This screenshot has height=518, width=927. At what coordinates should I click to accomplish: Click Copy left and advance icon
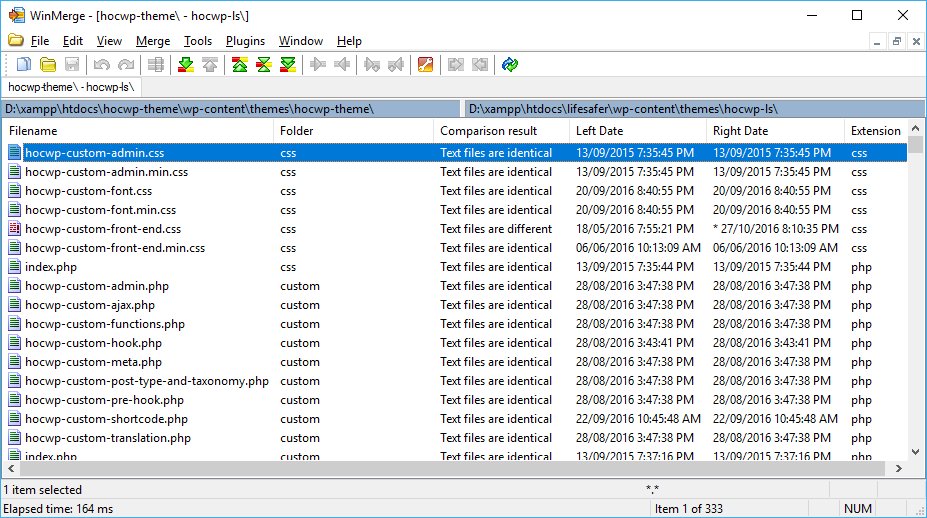pyautogui.click(x=396, y=64)
